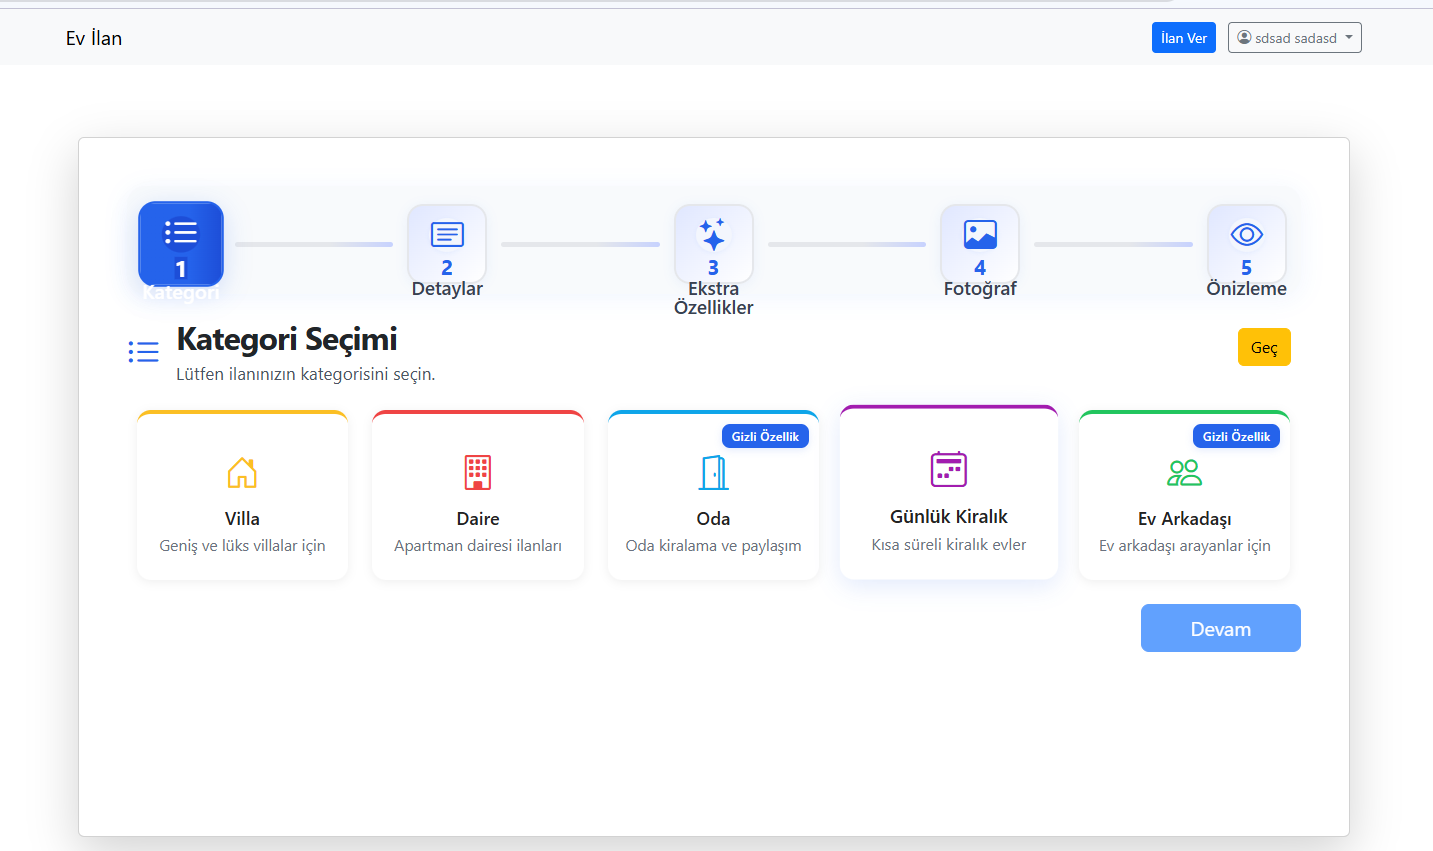Screen dimensions: 1433x851
Task: Open the Ev İlan home link
Action: tap(94, 38)
